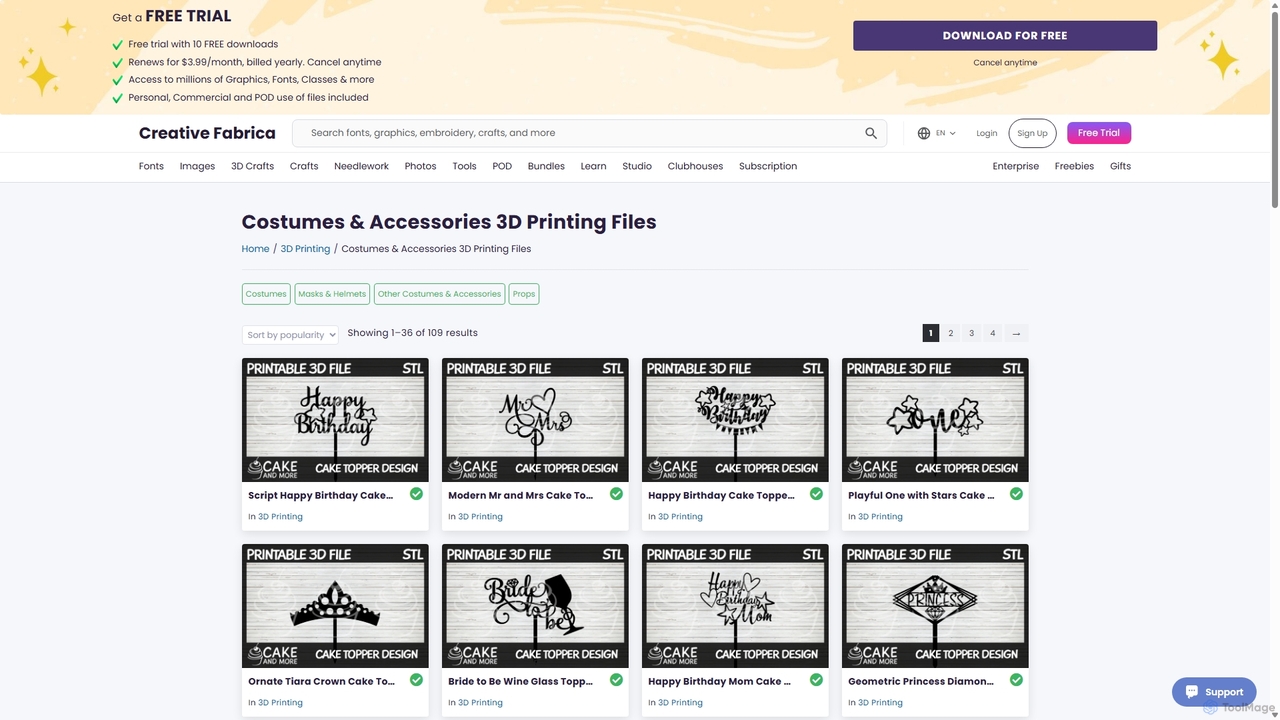Open the Crafts menu

[x=304, y=166]
